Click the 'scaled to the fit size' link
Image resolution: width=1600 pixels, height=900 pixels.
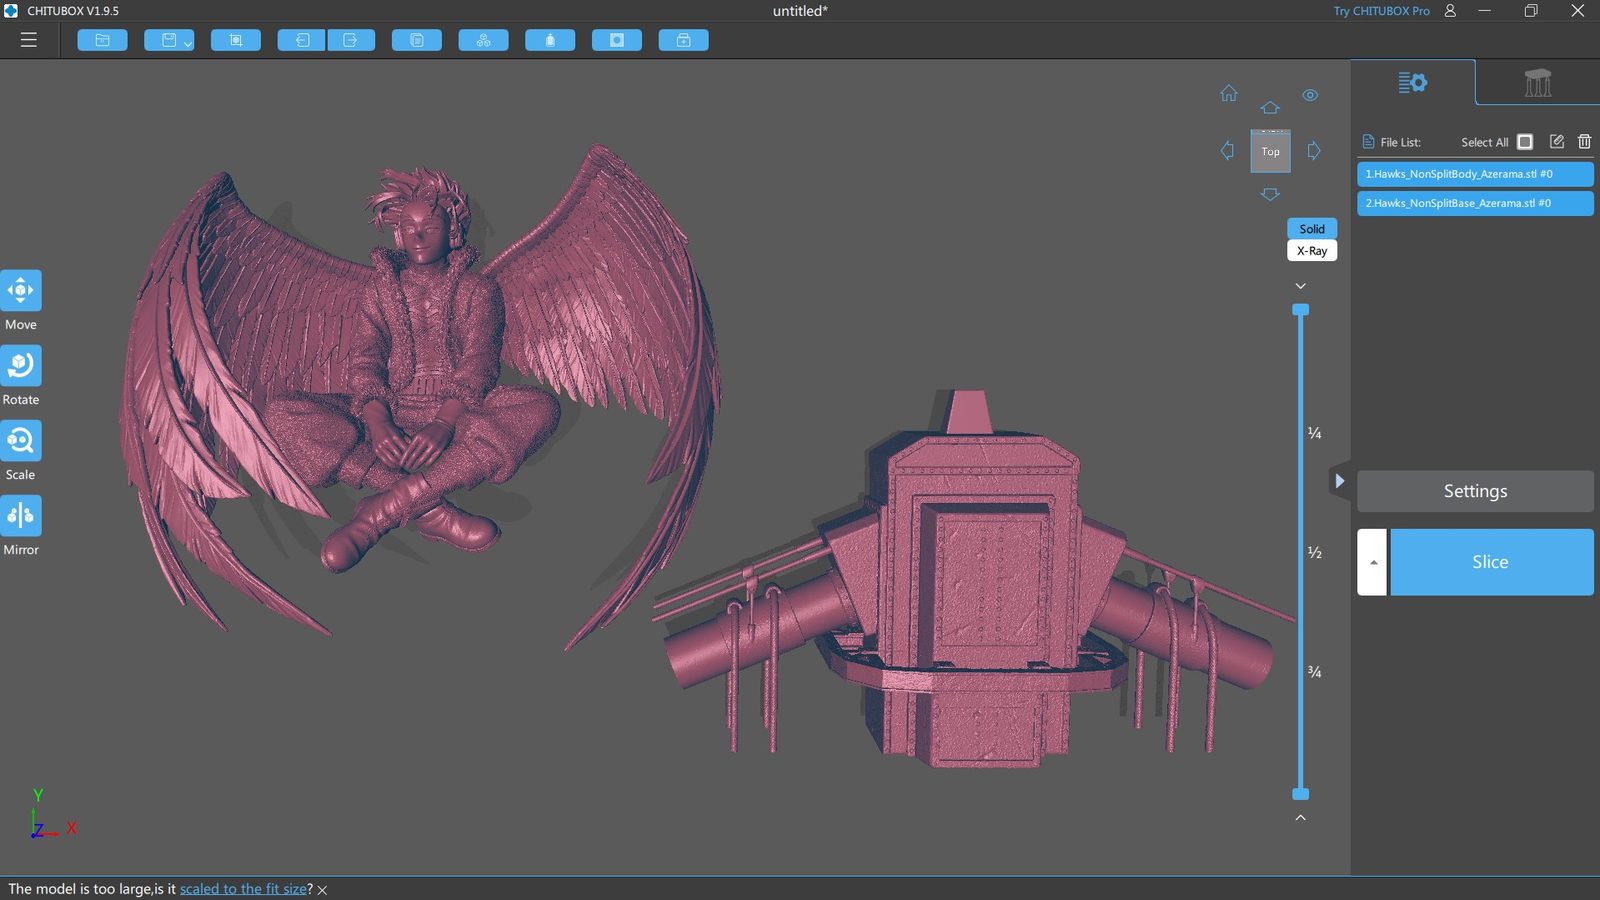coord(243,889)
